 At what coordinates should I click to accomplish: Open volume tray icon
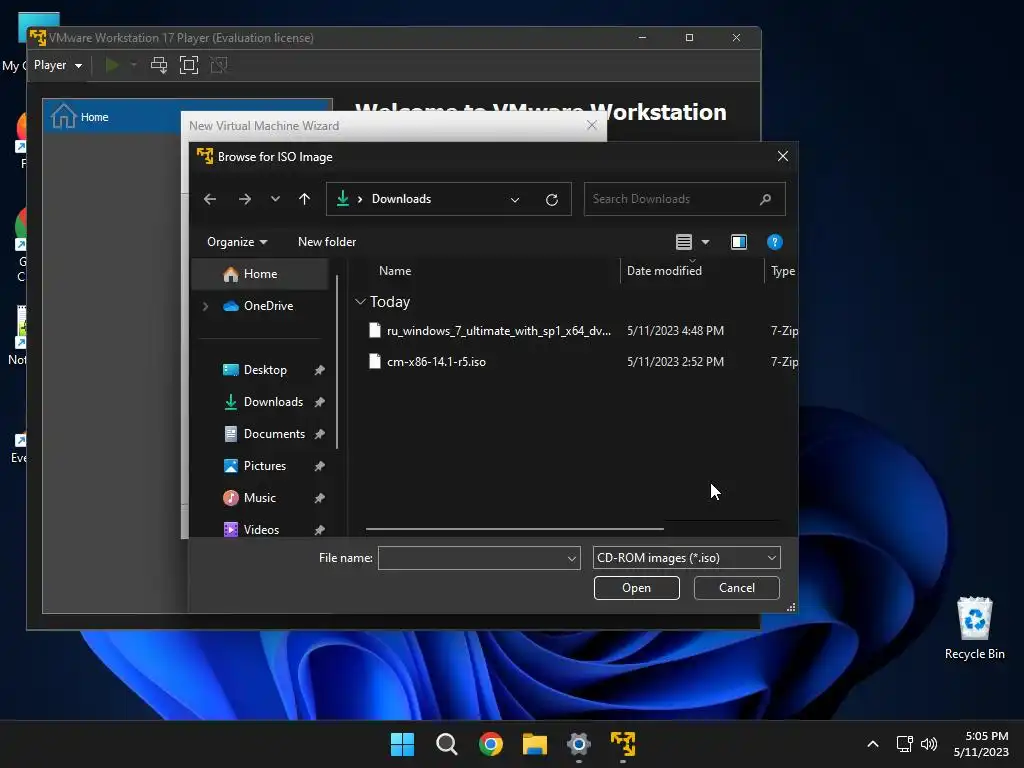point(929,744)
